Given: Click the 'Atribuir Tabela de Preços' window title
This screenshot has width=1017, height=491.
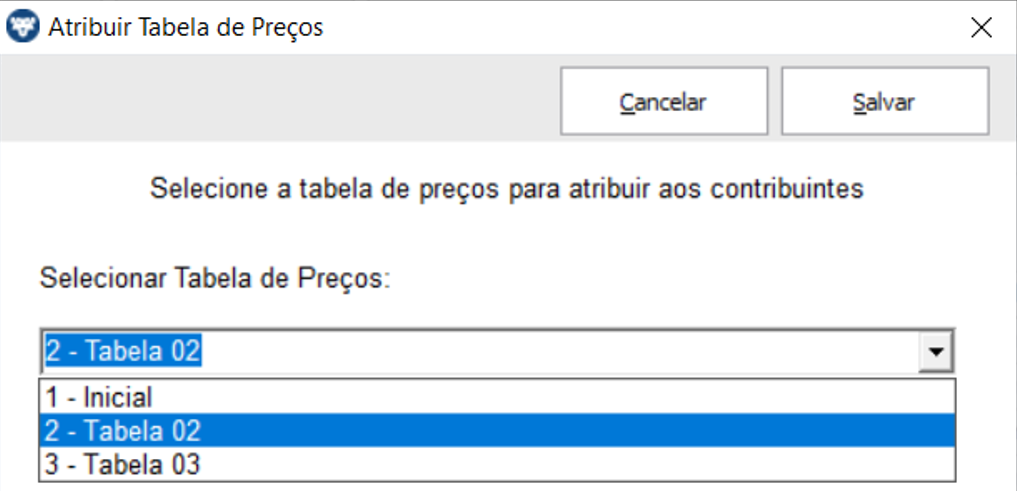Looking at the screenshot, I should [x=186, y=27].
